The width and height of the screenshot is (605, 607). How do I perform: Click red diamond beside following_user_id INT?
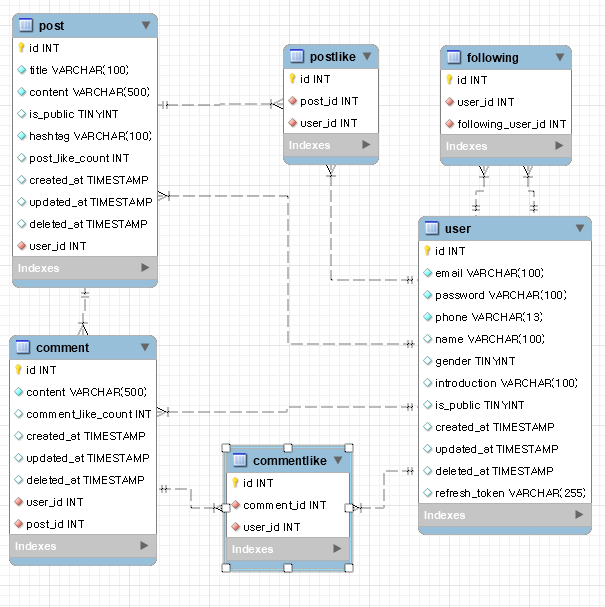449,124
